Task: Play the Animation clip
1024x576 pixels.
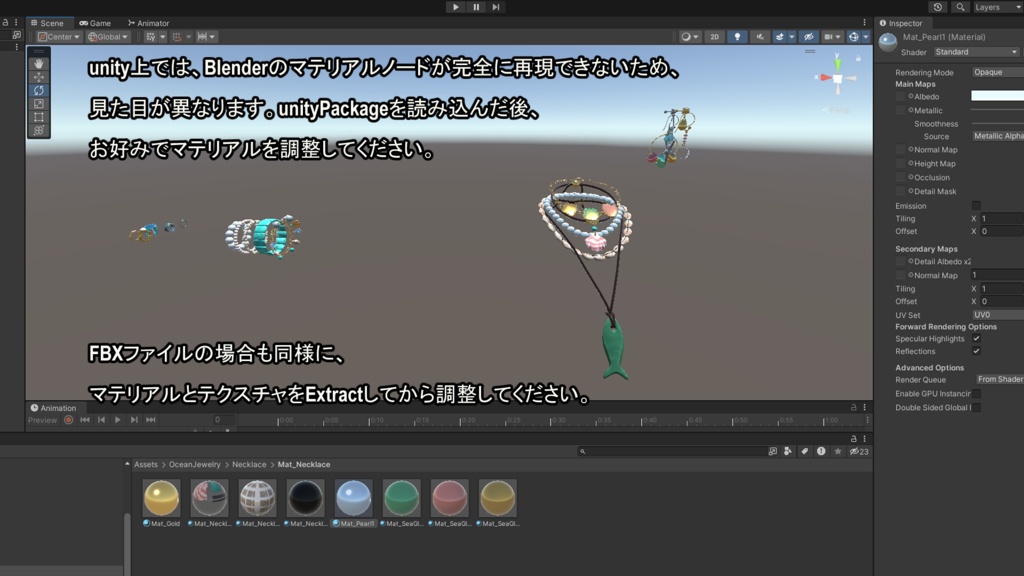Action: tap(118, 420)
